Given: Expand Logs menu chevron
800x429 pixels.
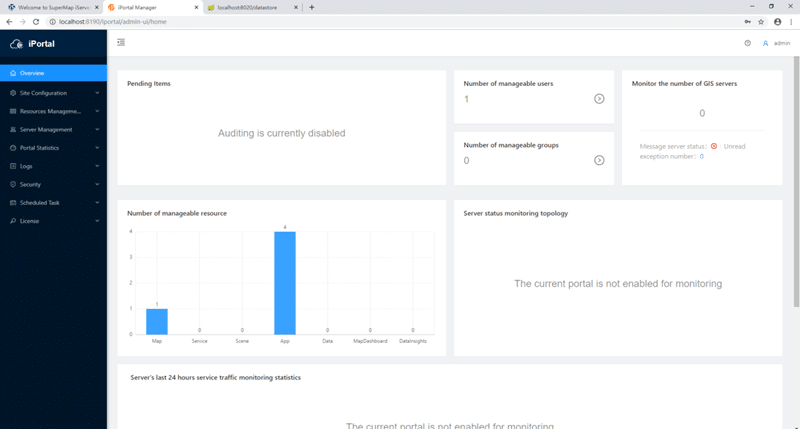Looking at the screenshot, I should pos(97,166).
